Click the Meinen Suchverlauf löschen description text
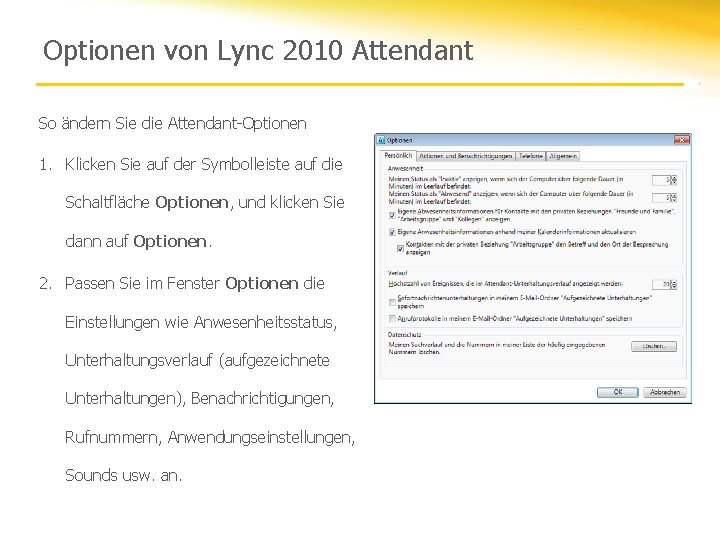Screen dimensions: 720x540 tap(497, 348)
